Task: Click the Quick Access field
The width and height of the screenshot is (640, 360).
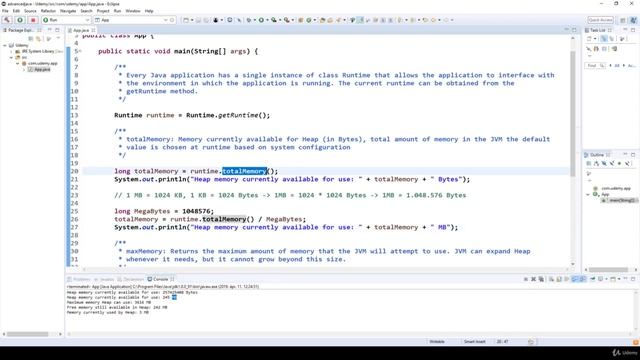Action: click(x=601, y=20)
